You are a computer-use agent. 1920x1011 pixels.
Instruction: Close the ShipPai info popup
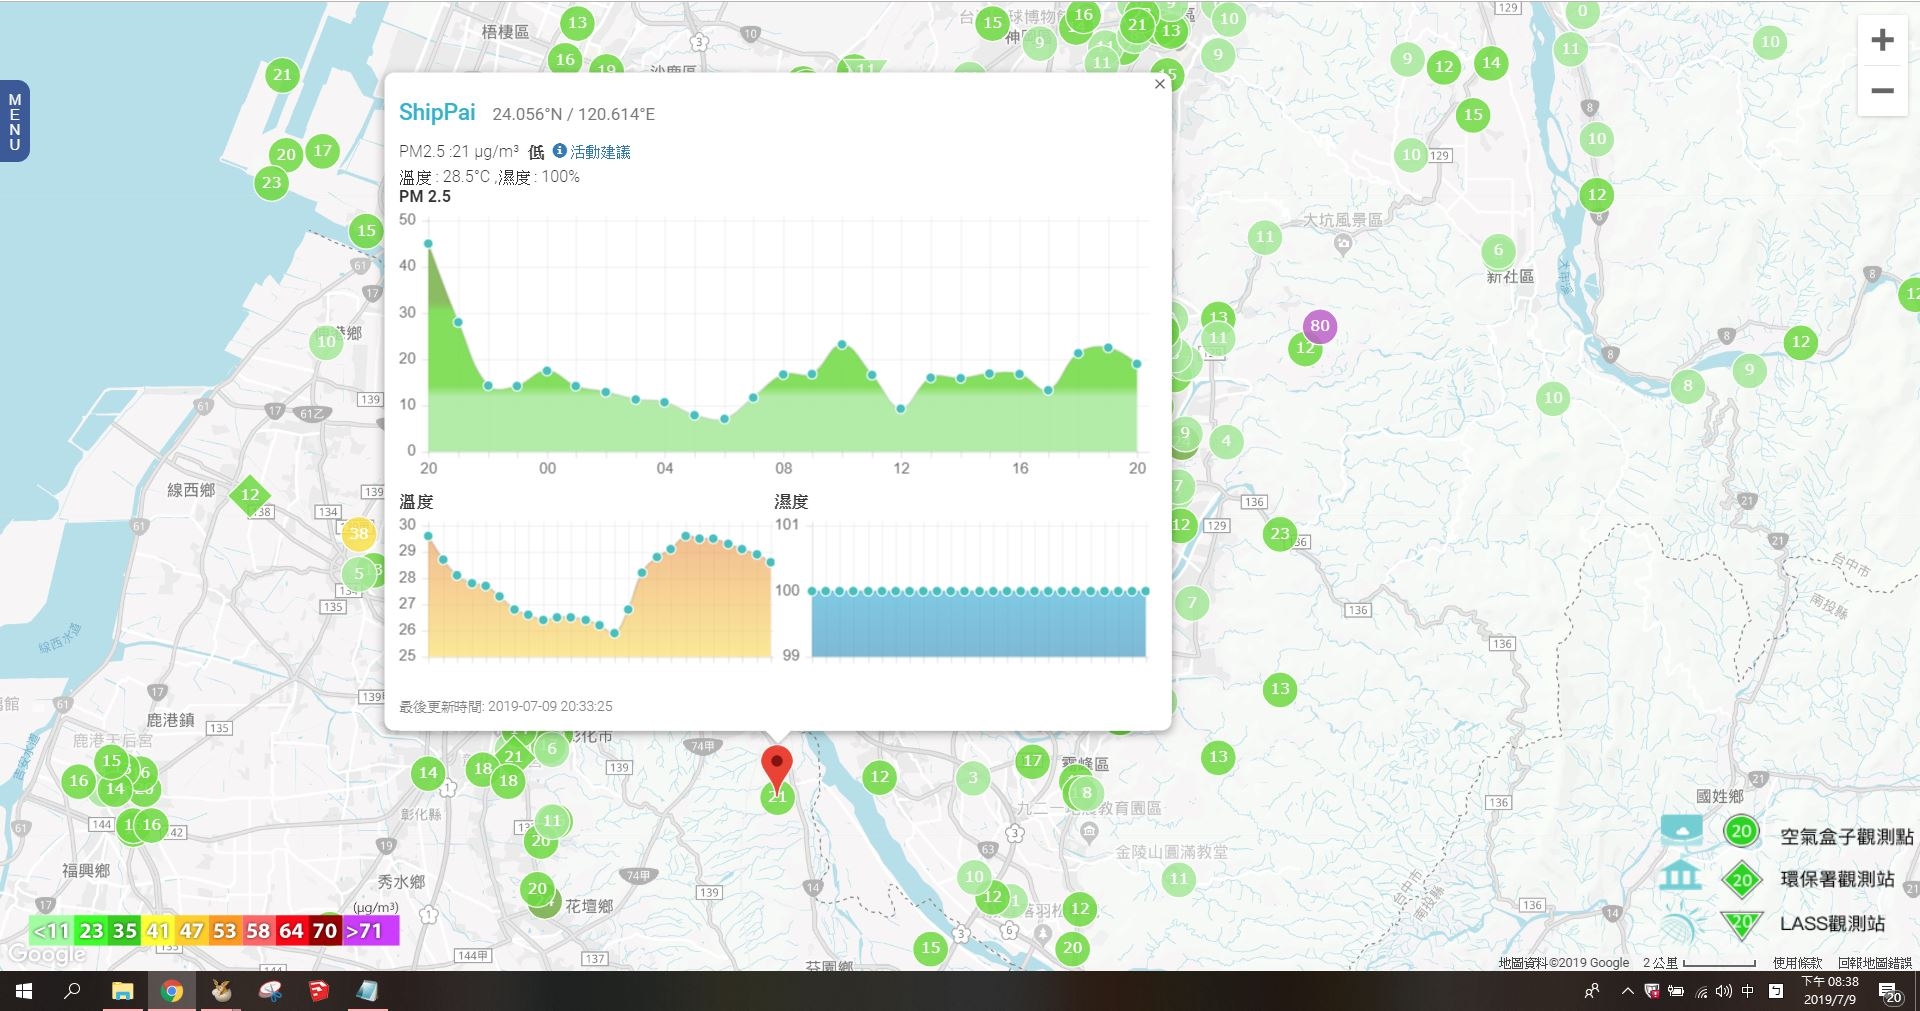tap(1160, 84)
